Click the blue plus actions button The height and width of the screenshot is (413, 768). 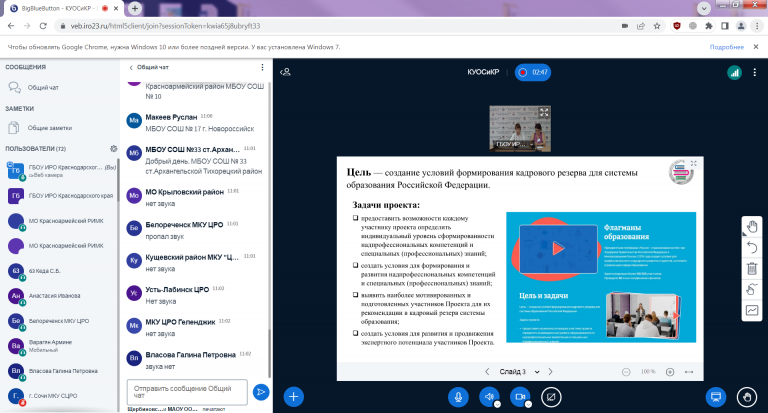pyautogui.click(x=294, y=396)
